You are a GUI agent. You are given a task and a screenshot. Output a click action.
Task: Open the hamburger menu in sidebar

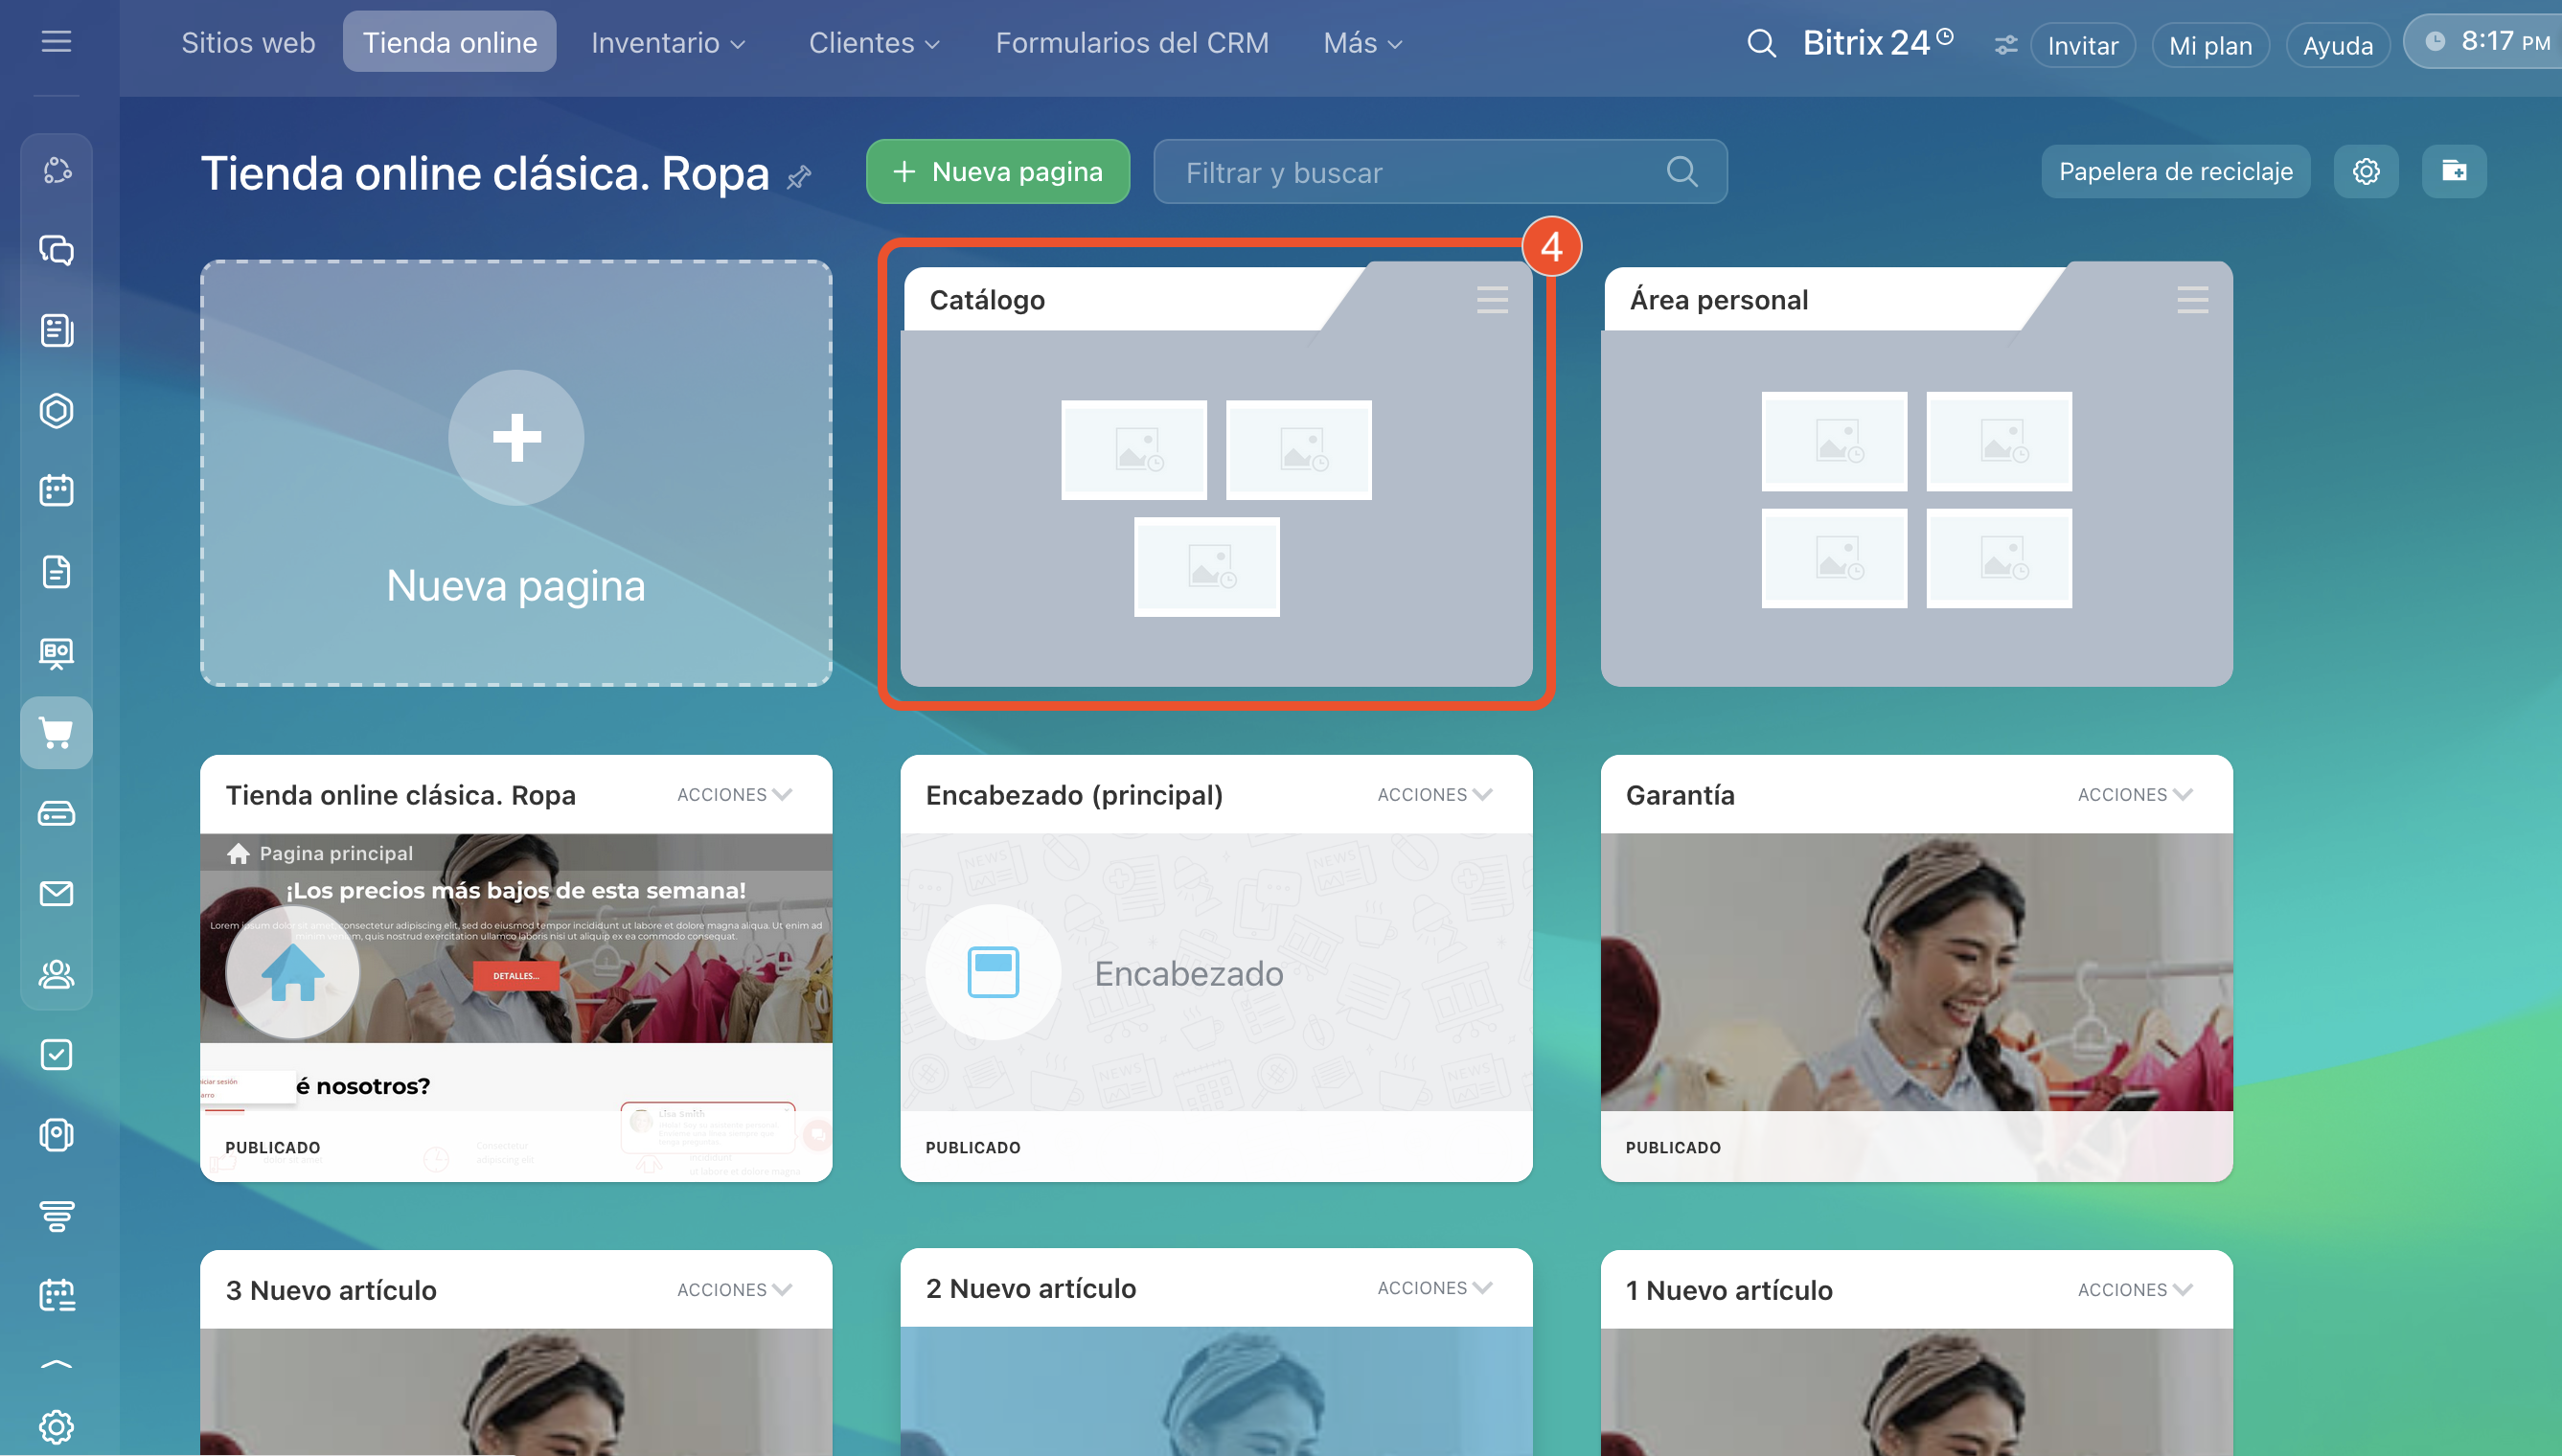[56, 42]
